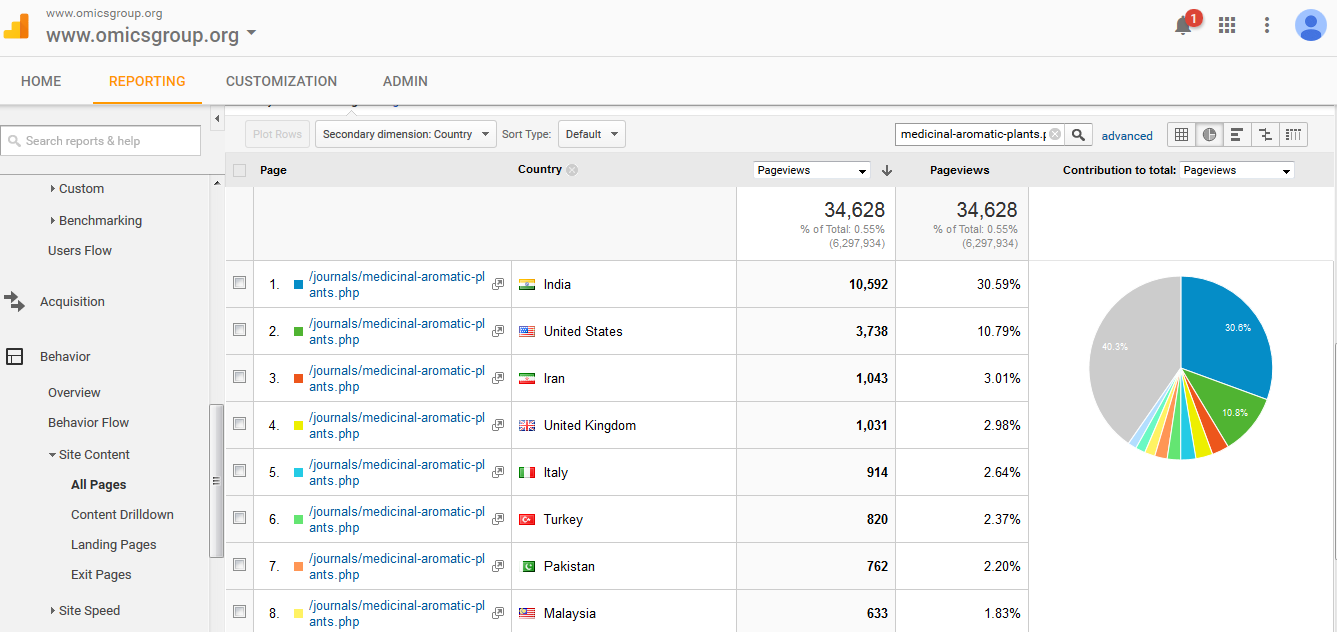Open the user account avatar
The height and width of the screenshot is (632, 1337).
(1310, 25)
